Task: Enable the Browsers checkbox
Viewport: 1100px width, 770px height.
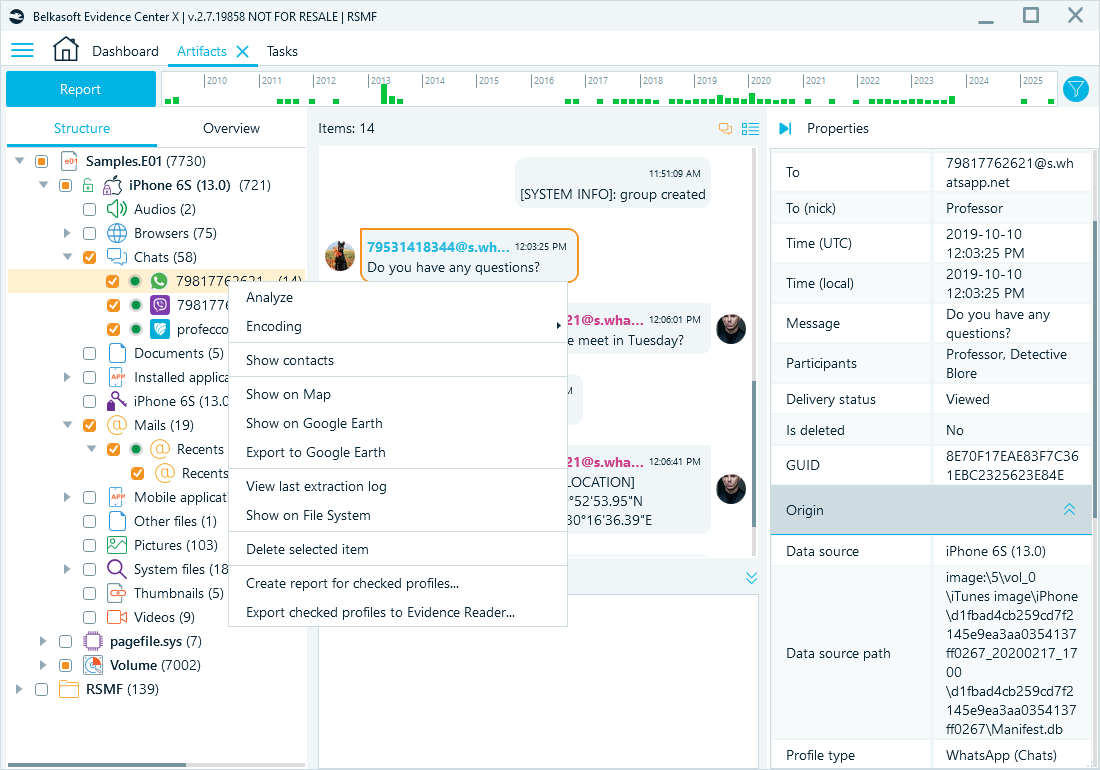Action: click(89, 233)
